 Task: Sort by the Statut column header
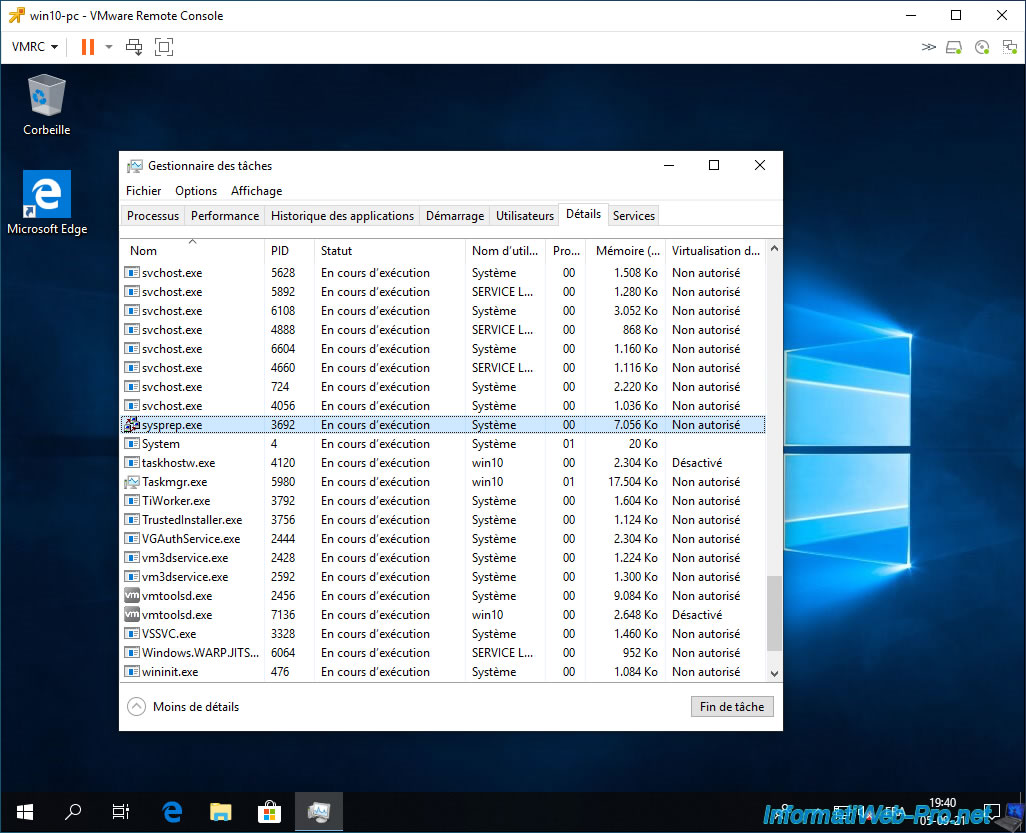pyautogui.click(x=389, y=251)
